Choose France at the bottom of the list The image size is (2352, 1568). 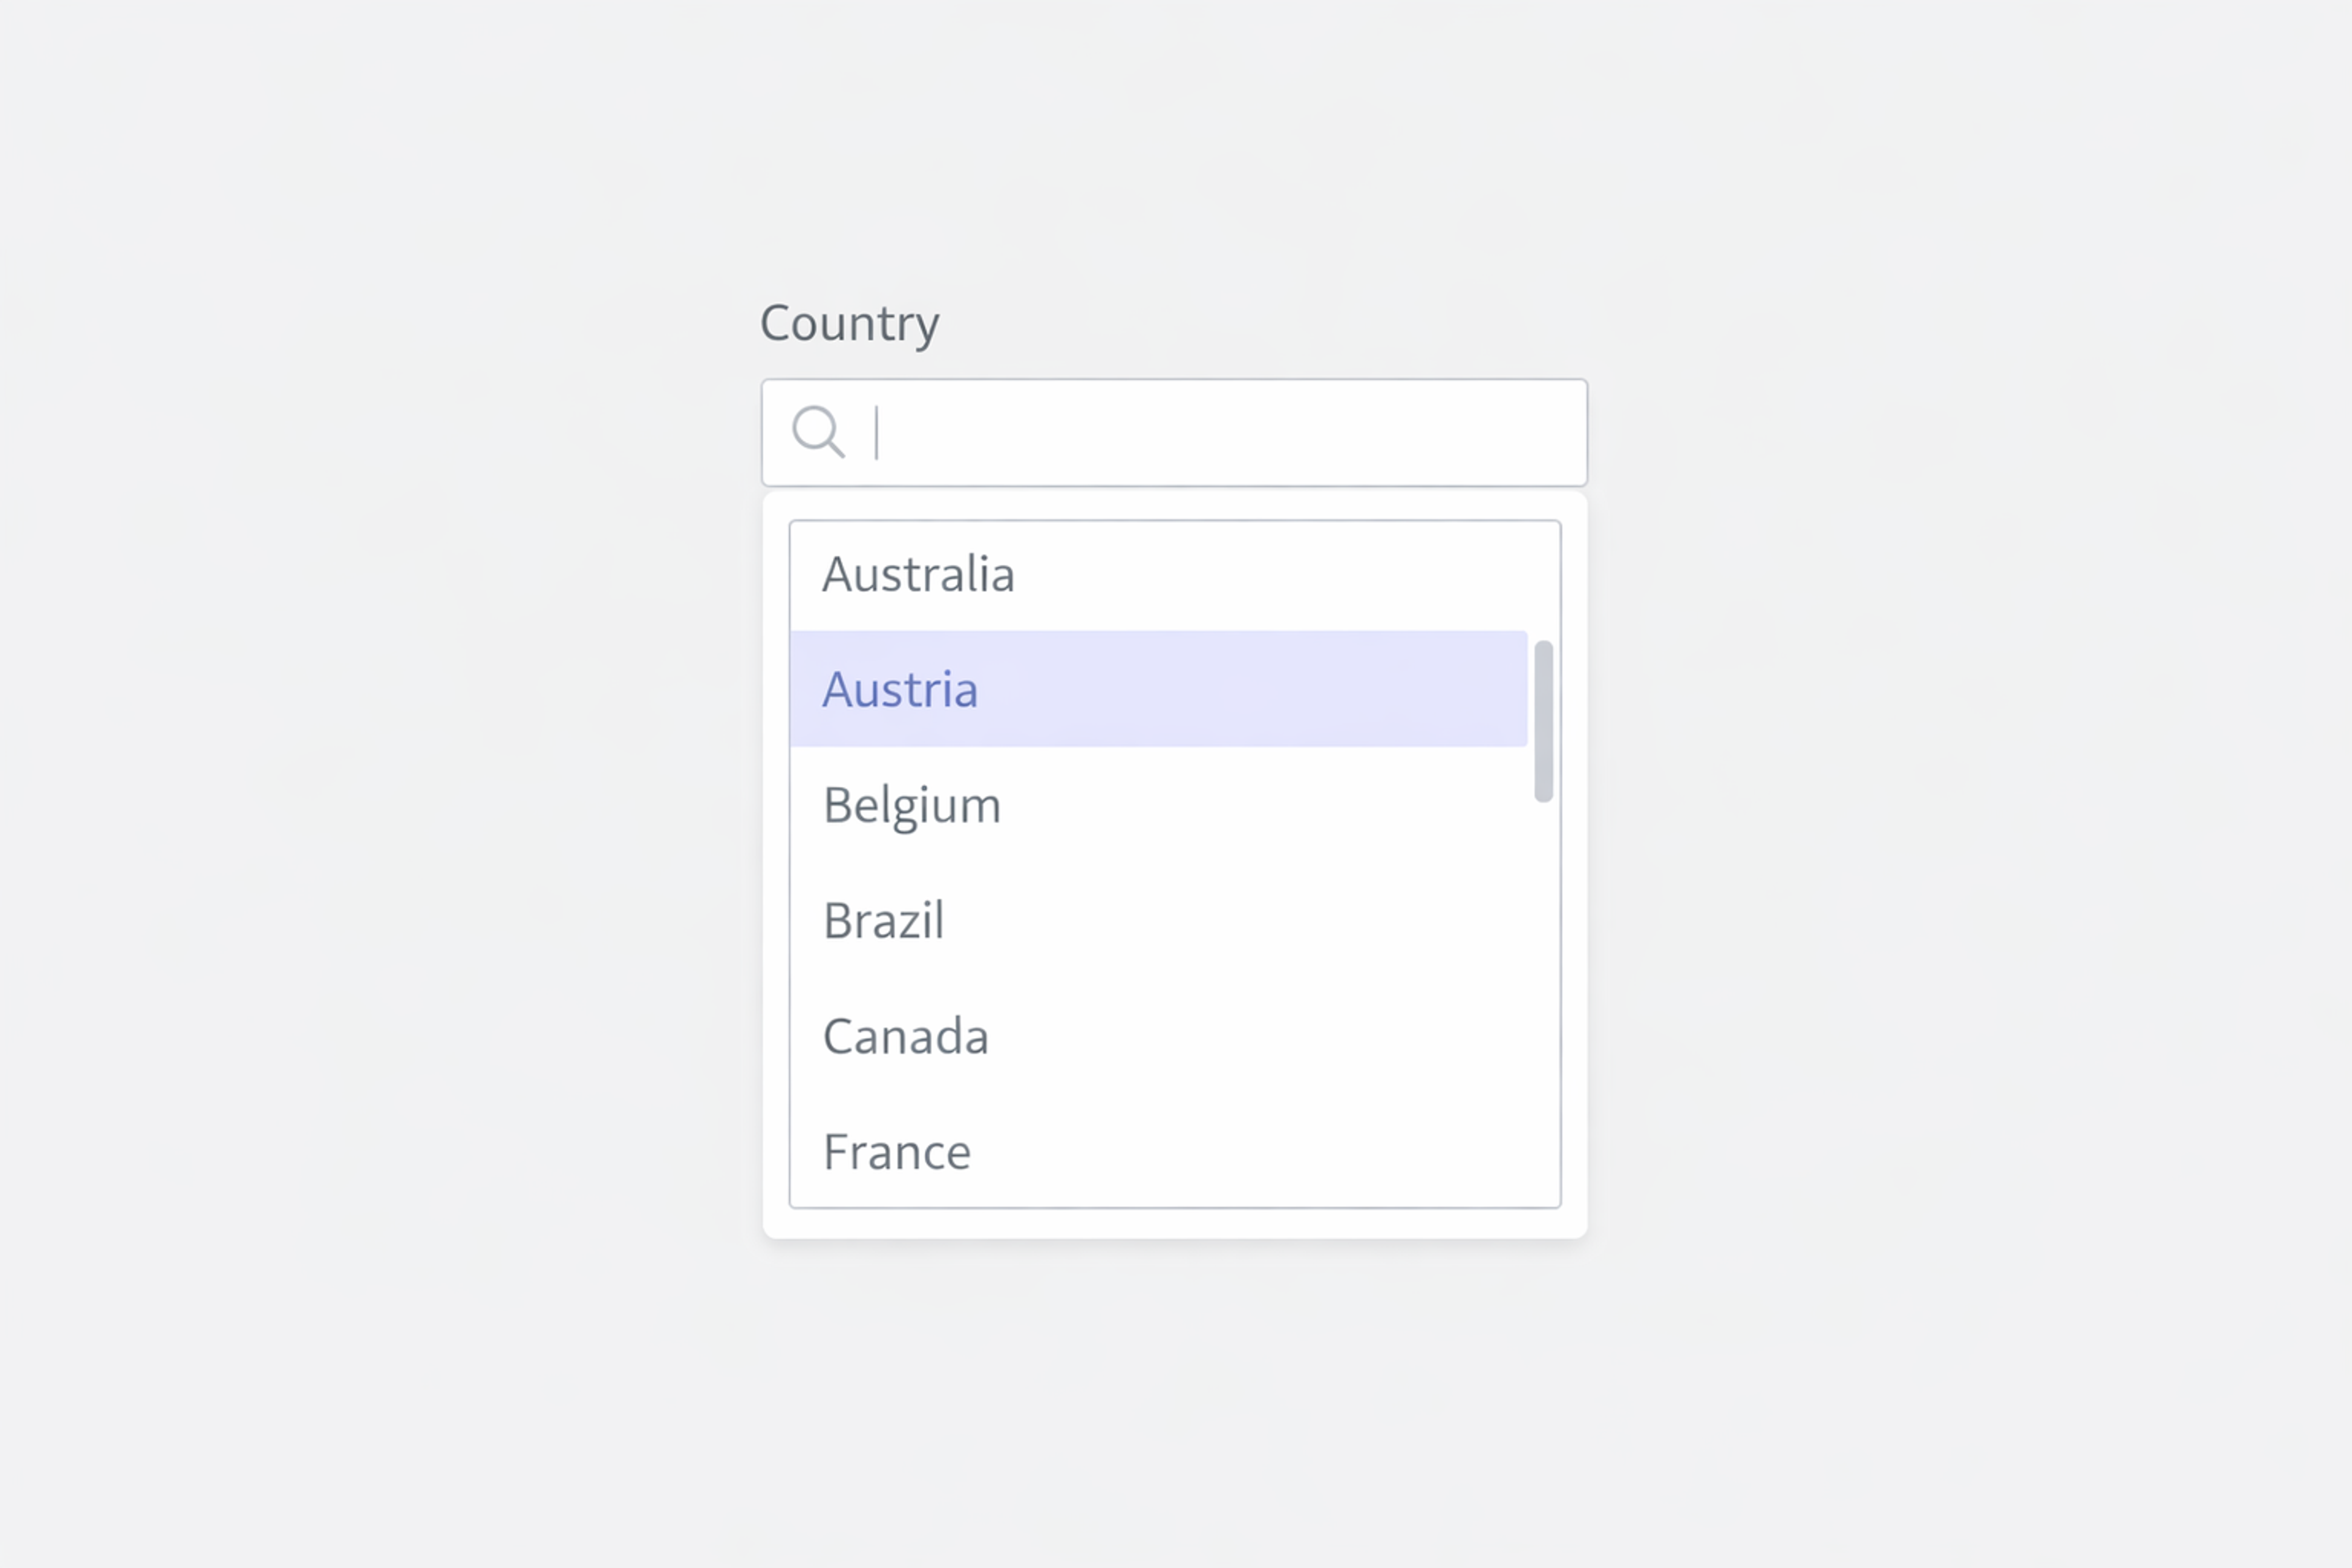click(x=897, y=1151)
